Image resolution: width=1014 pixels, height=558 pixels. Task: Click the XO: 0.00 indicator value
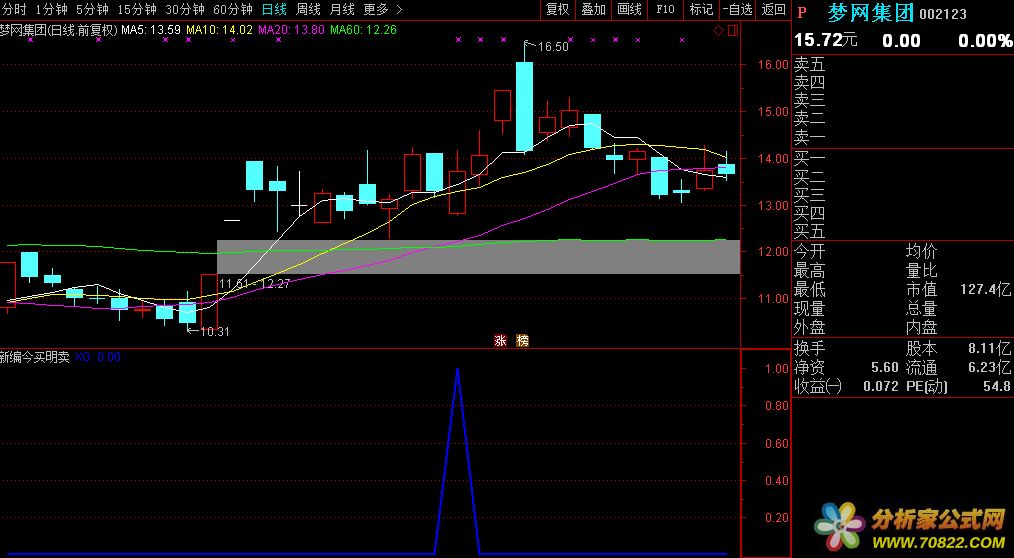98,357
